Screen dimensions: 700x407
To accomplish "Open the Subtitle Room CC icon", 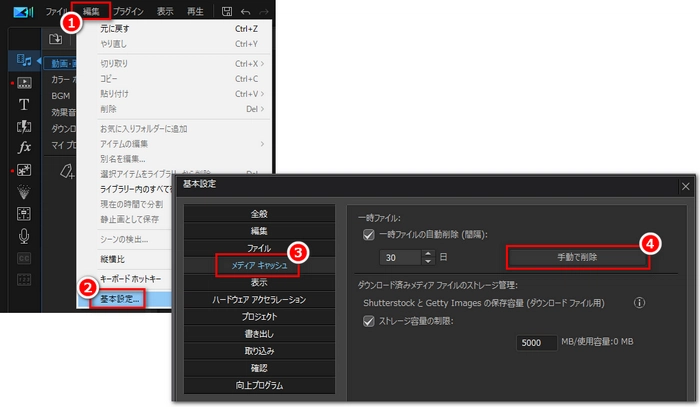I will 24,258.
